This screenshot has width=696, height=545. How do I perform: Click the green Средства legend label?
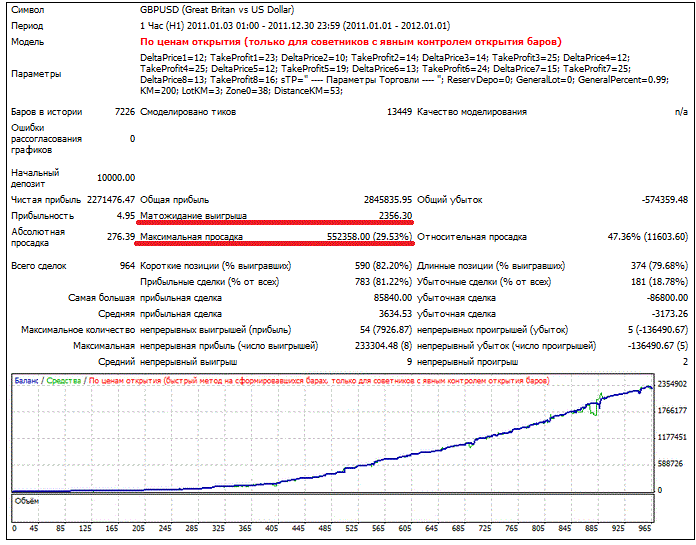[63, 381]
